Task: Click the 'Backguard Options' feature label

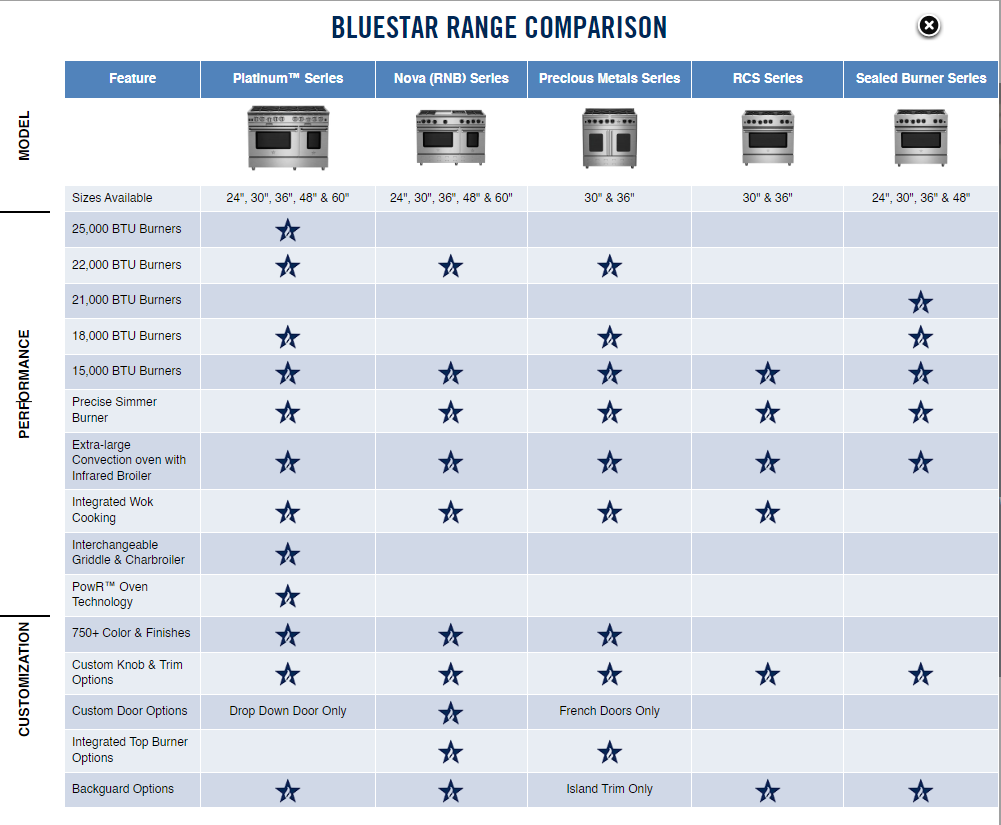Action: pyautogui.click(x=123, y=789)
